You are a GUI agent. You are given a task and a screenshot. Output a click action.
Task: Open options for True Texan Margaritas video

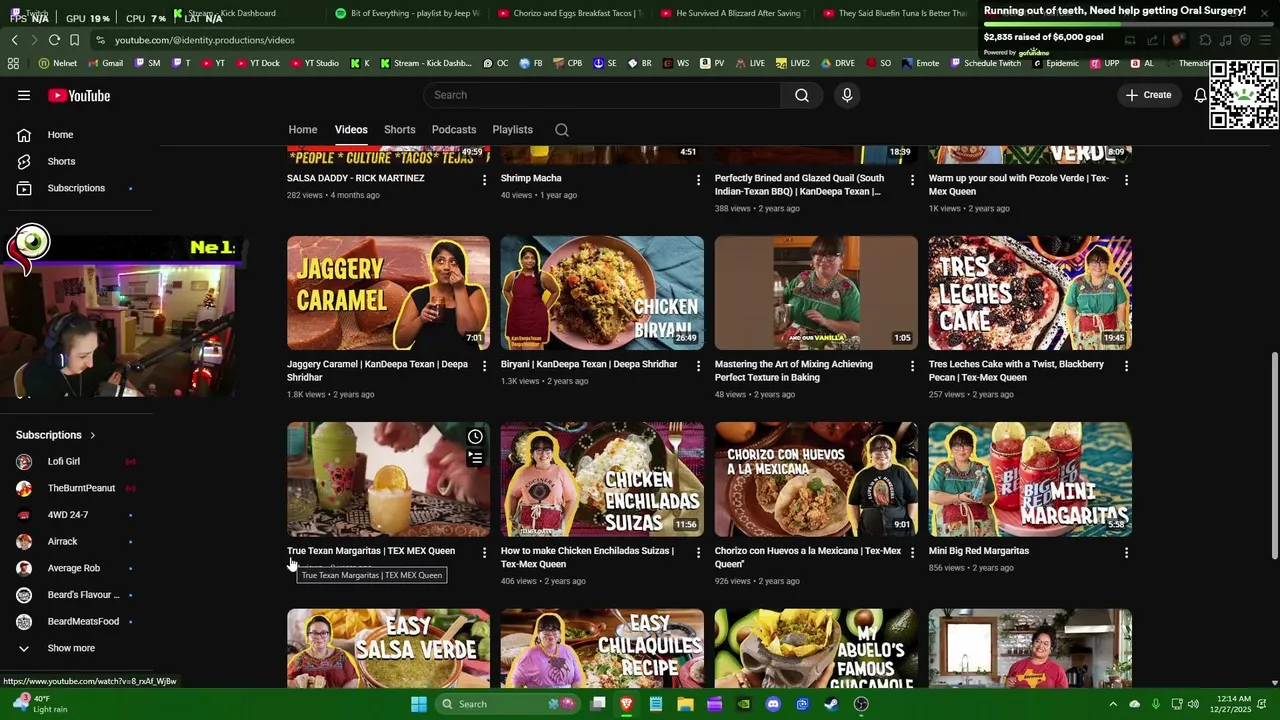(x=484, y=552)
